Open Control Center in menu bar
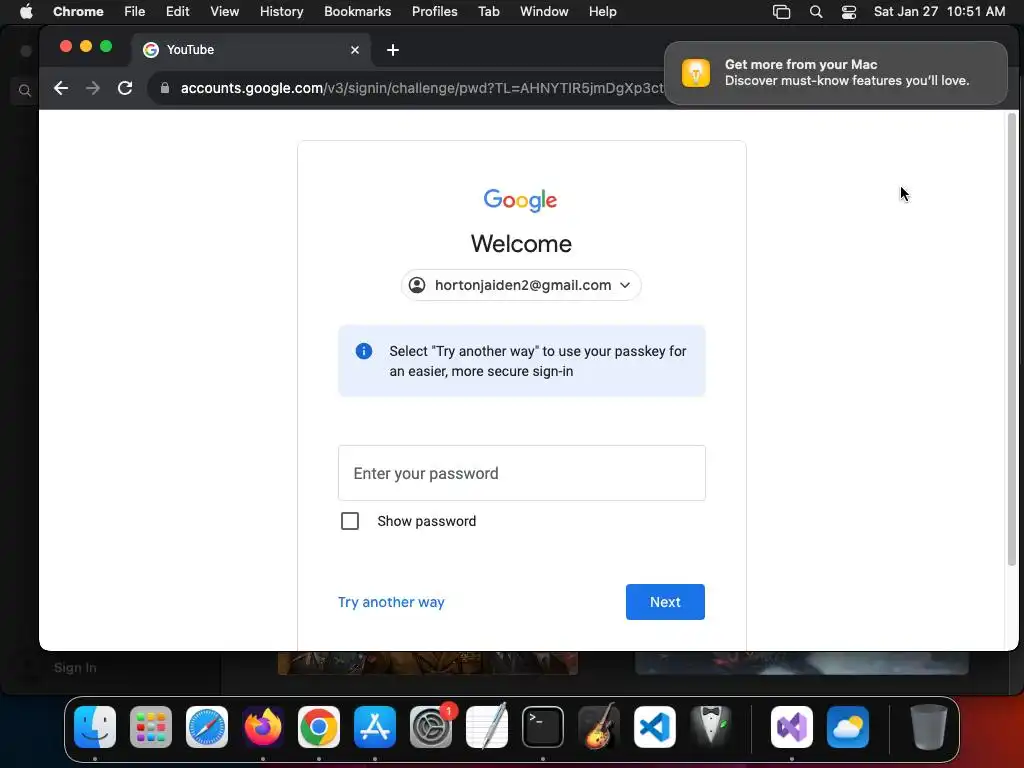1024x768 pixels. [848, 12]
